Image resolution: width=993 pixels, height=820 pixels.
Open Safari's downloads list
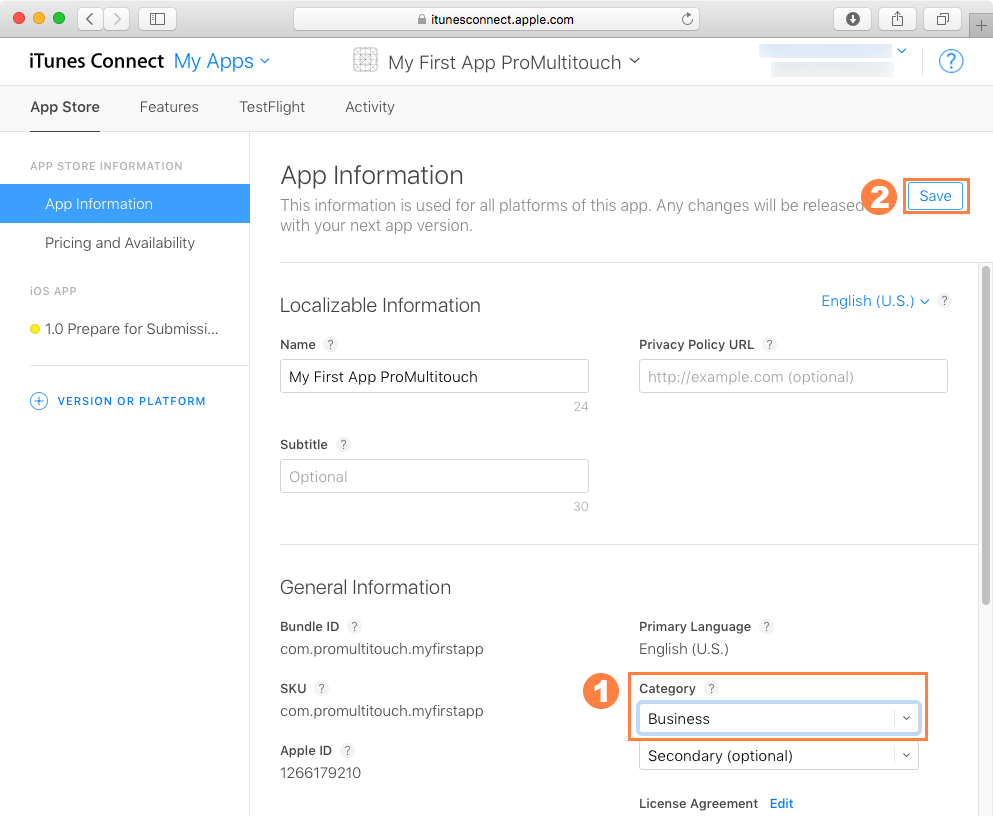(852, 19)
